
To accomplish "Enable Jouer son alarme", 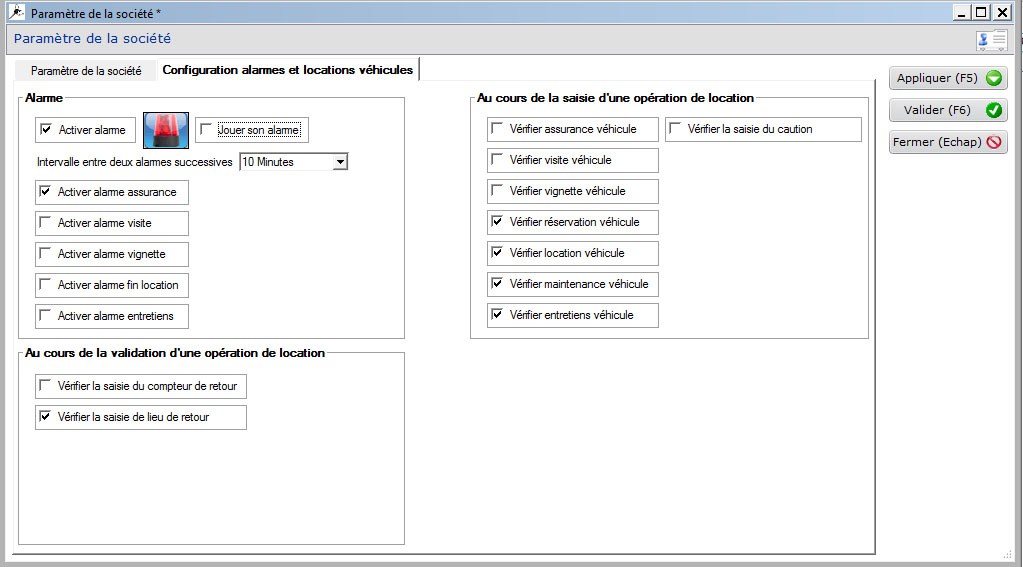I will [206, 129].
